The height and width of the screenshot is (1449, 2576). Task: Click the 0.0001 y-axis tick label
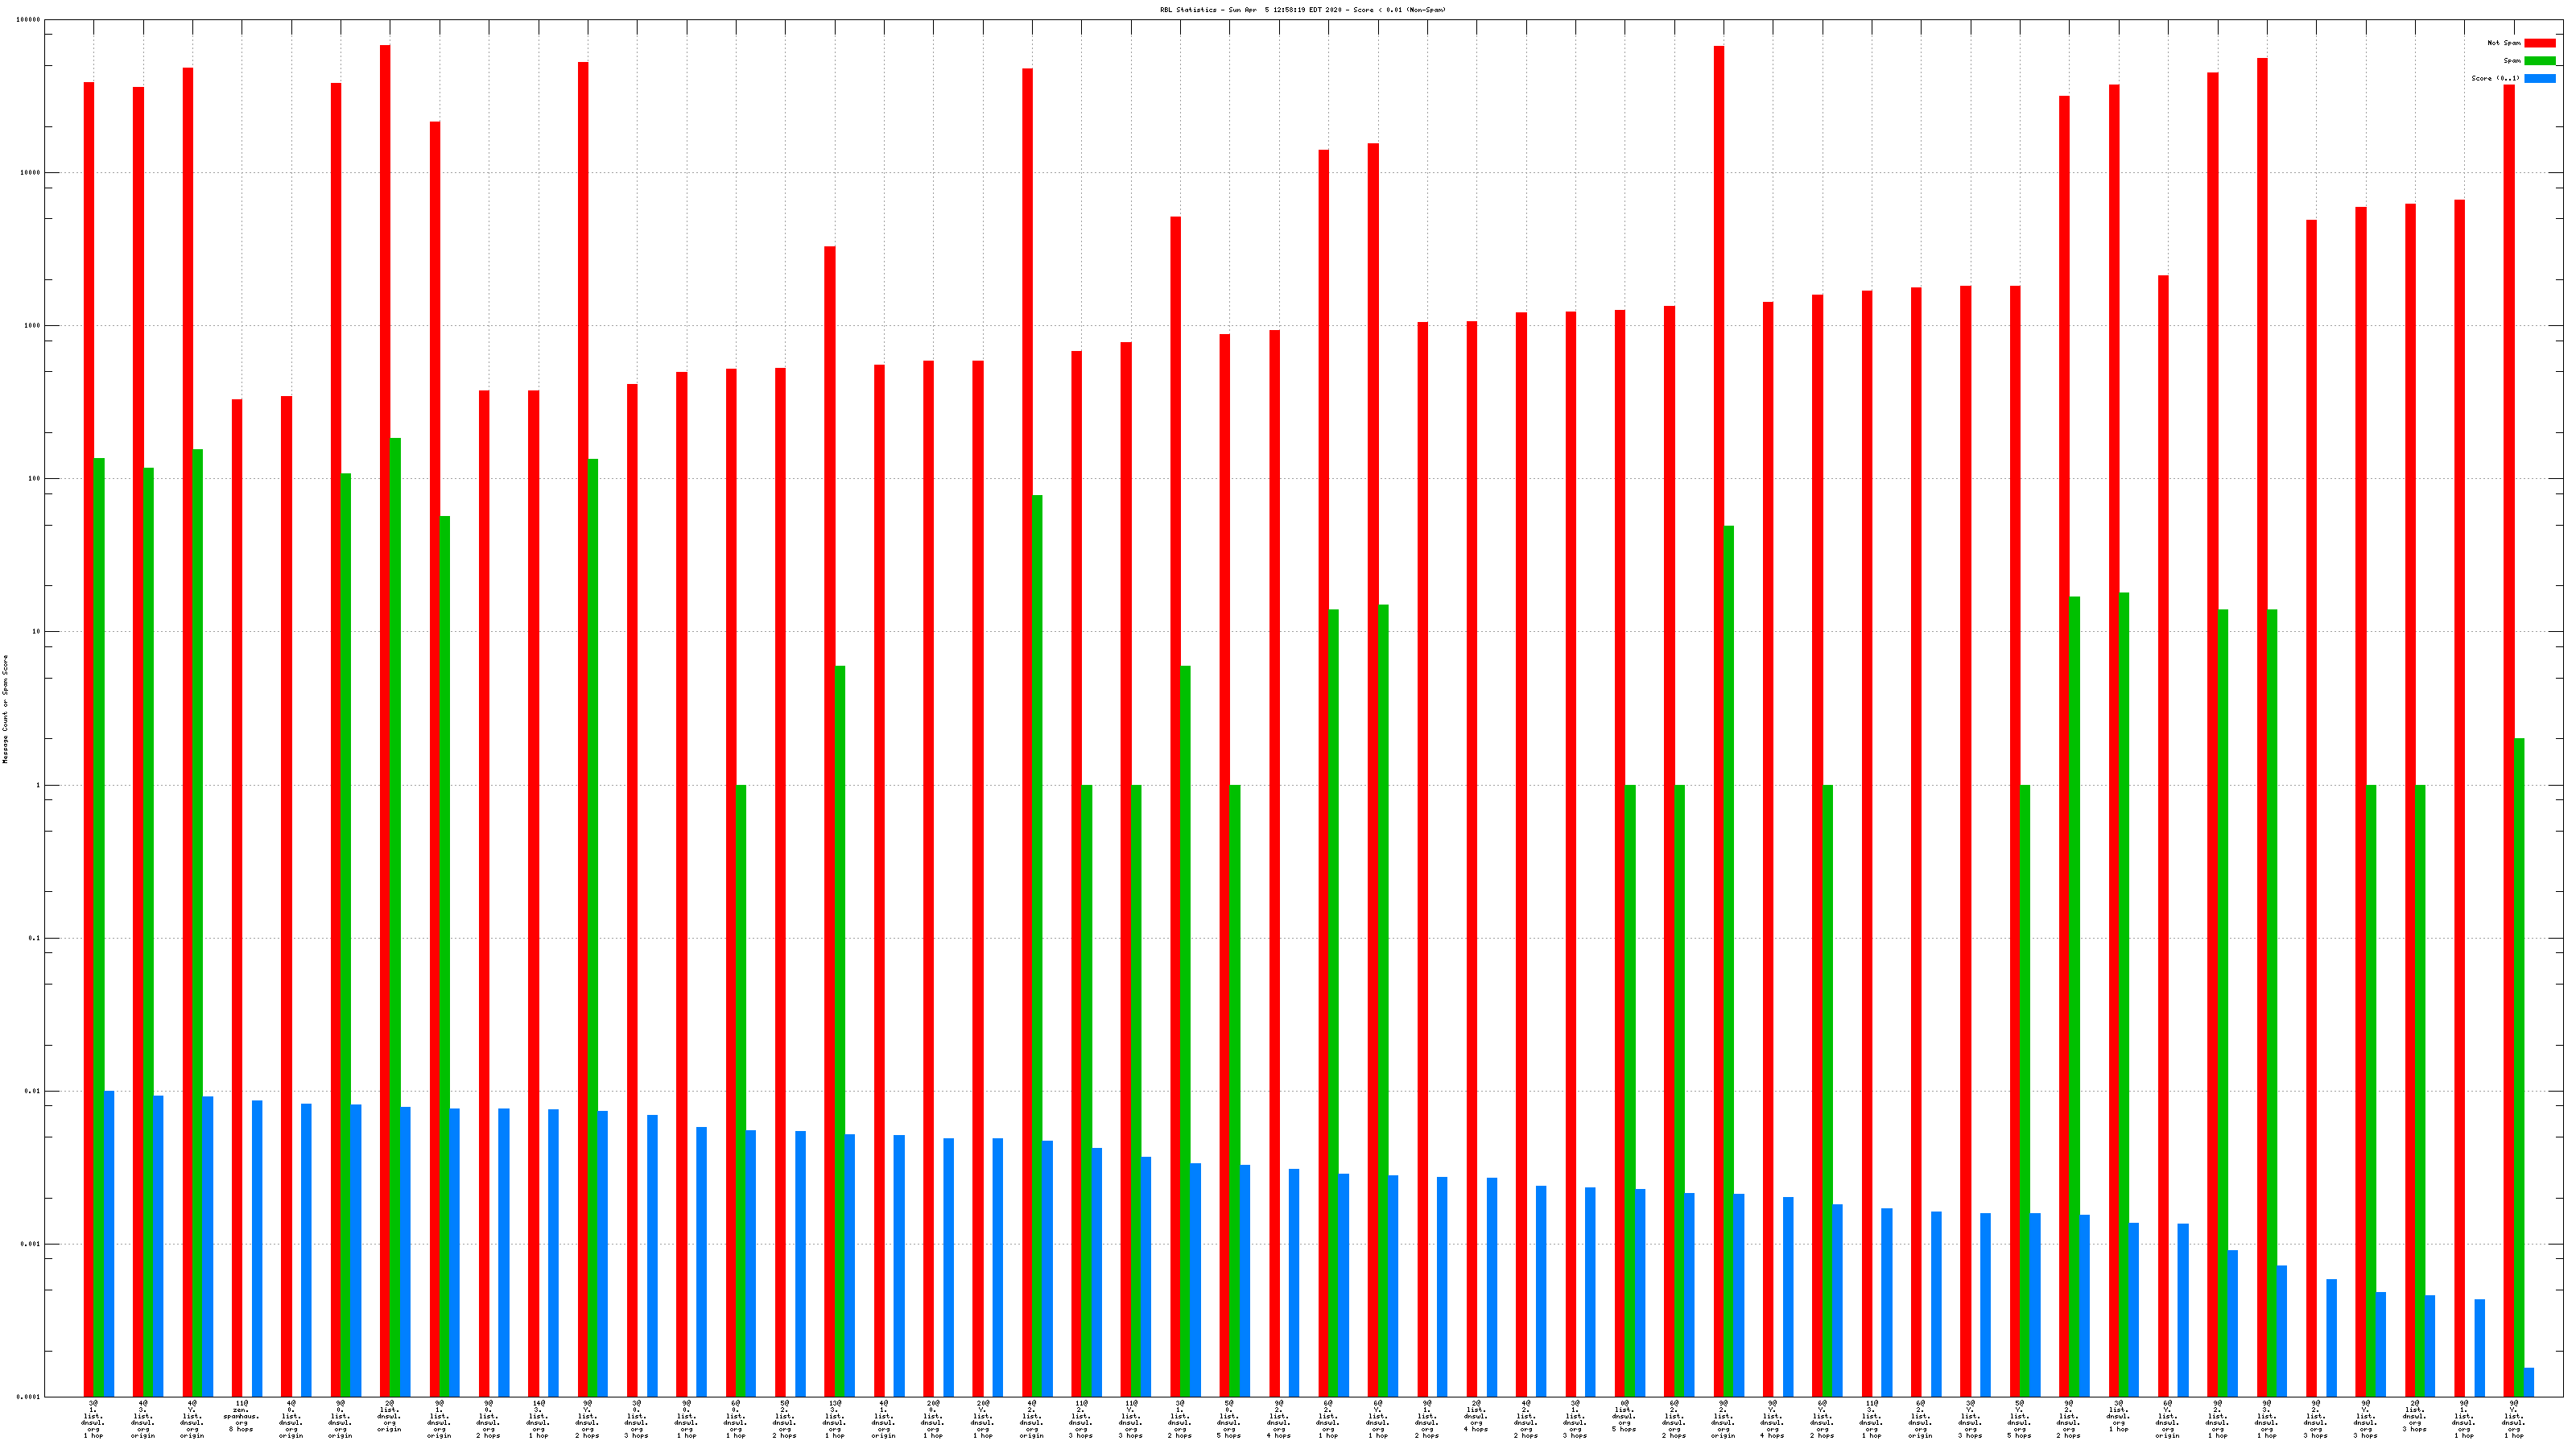point(29,1397)
